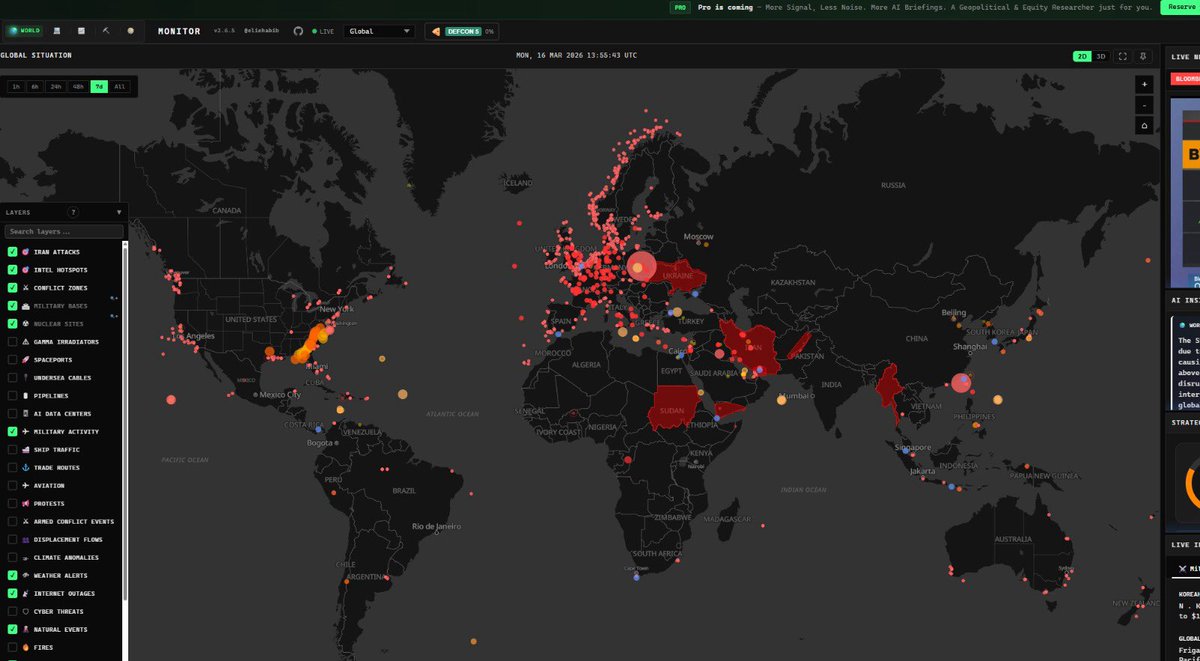Open the Global region dropdown
The image size is (1200, 661).
[x=379, y=31]
